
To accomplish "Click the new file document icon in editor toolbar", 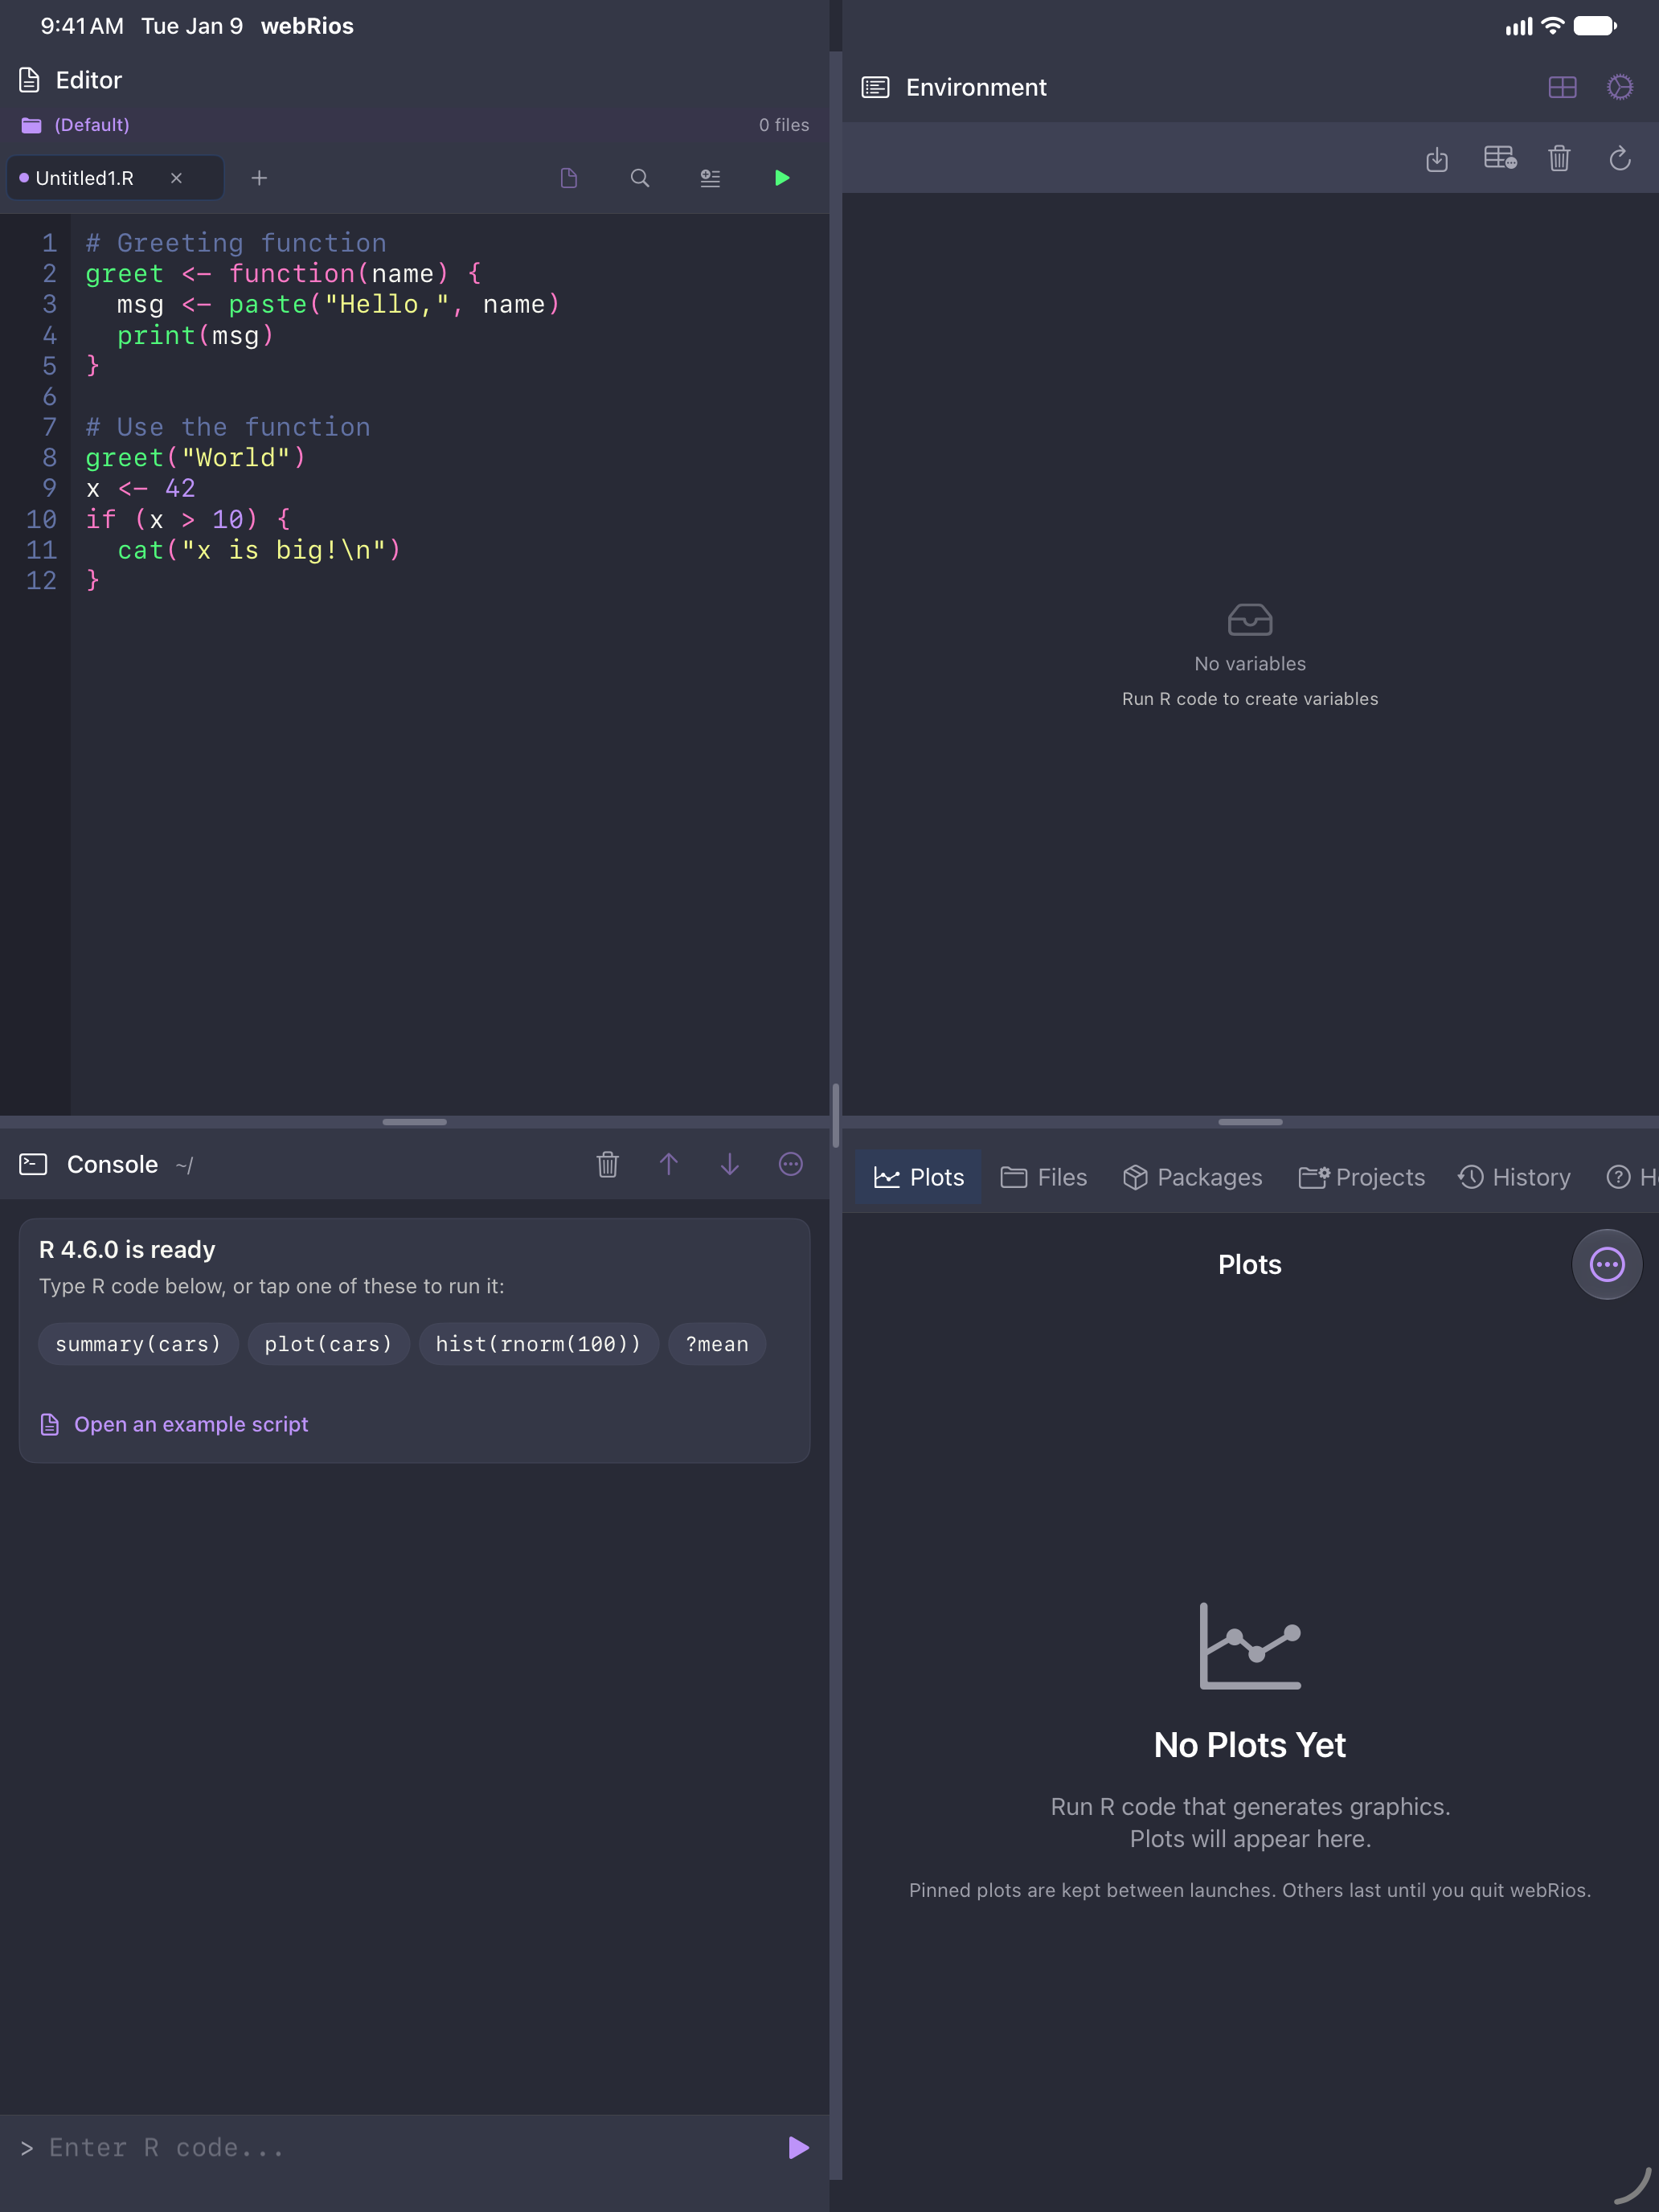I will (x=569, y=178).
